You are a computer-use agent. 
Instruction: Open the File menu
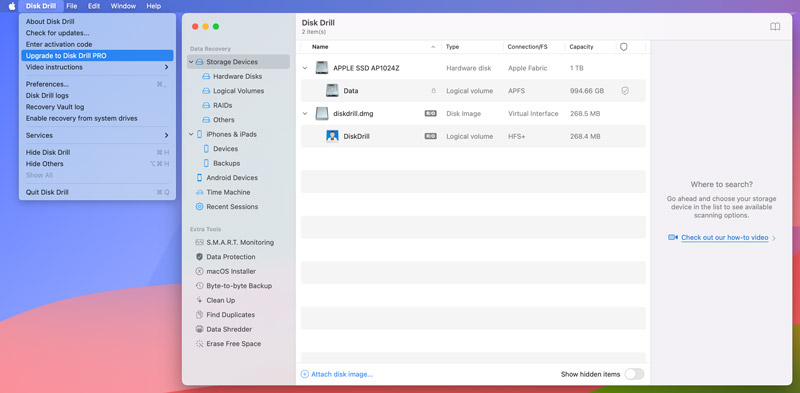click(71, 6)
